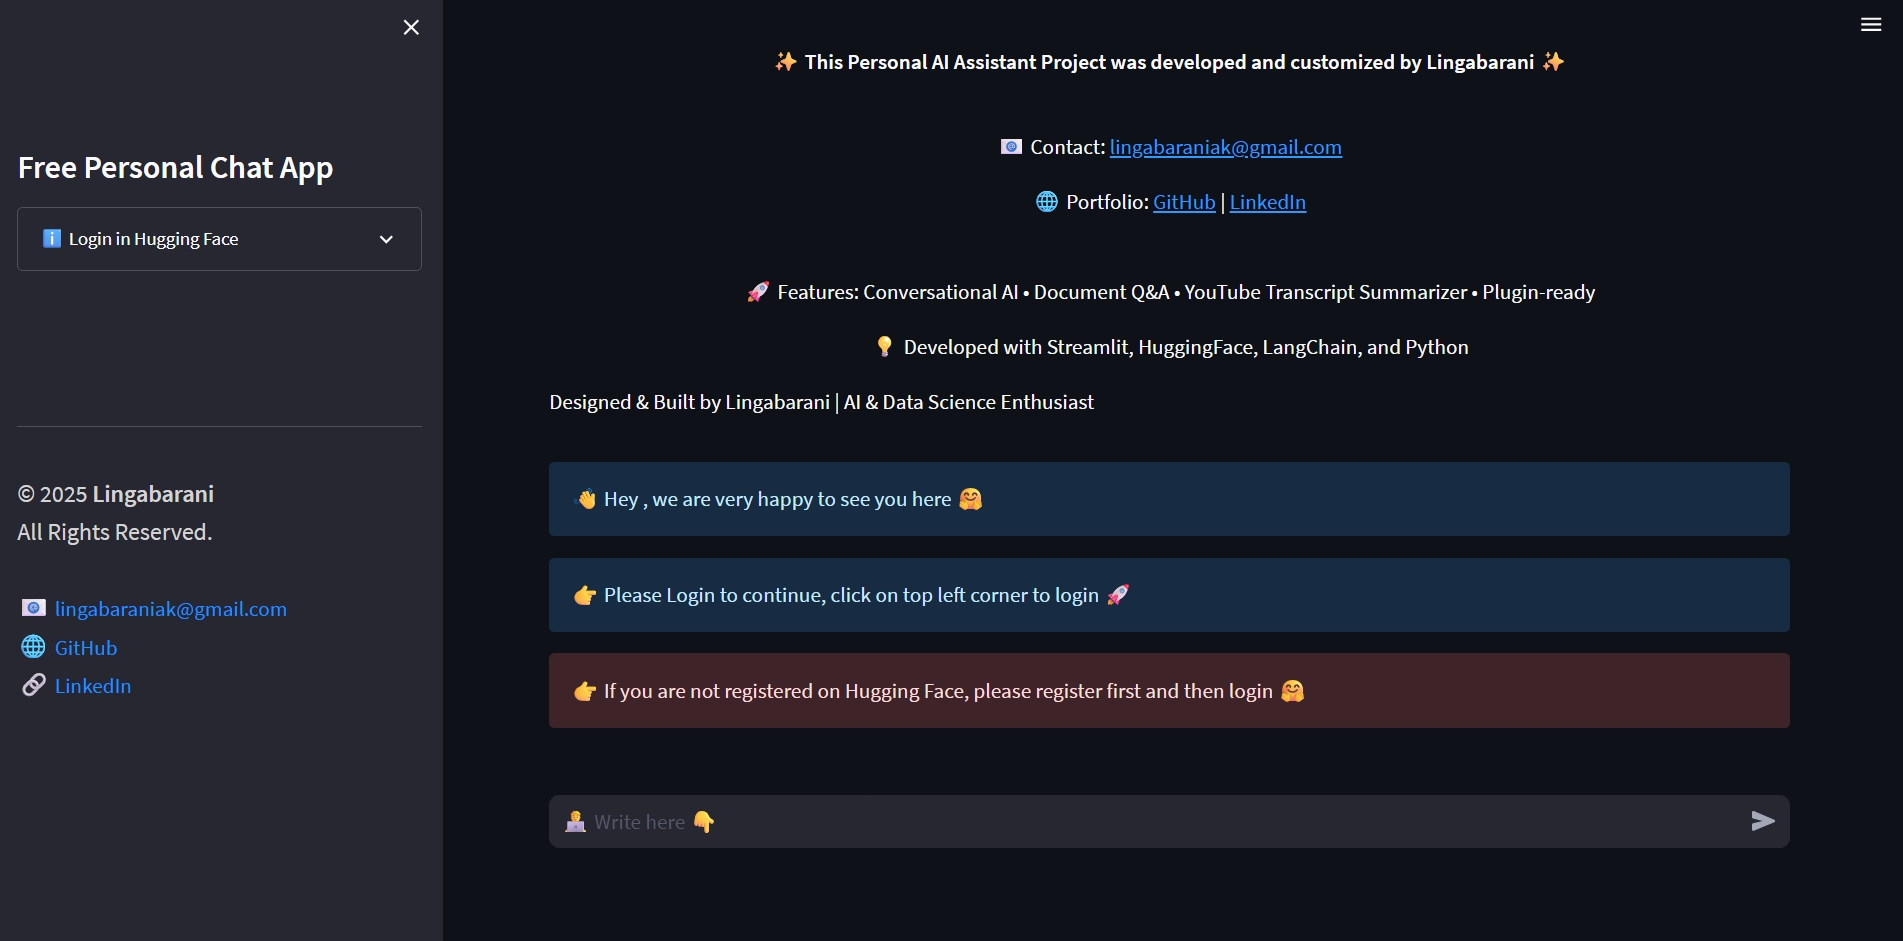Click the mail icon next to Contact
Image resolution: width=1903 pixels, height=941 pixels.
point(1011,147)
